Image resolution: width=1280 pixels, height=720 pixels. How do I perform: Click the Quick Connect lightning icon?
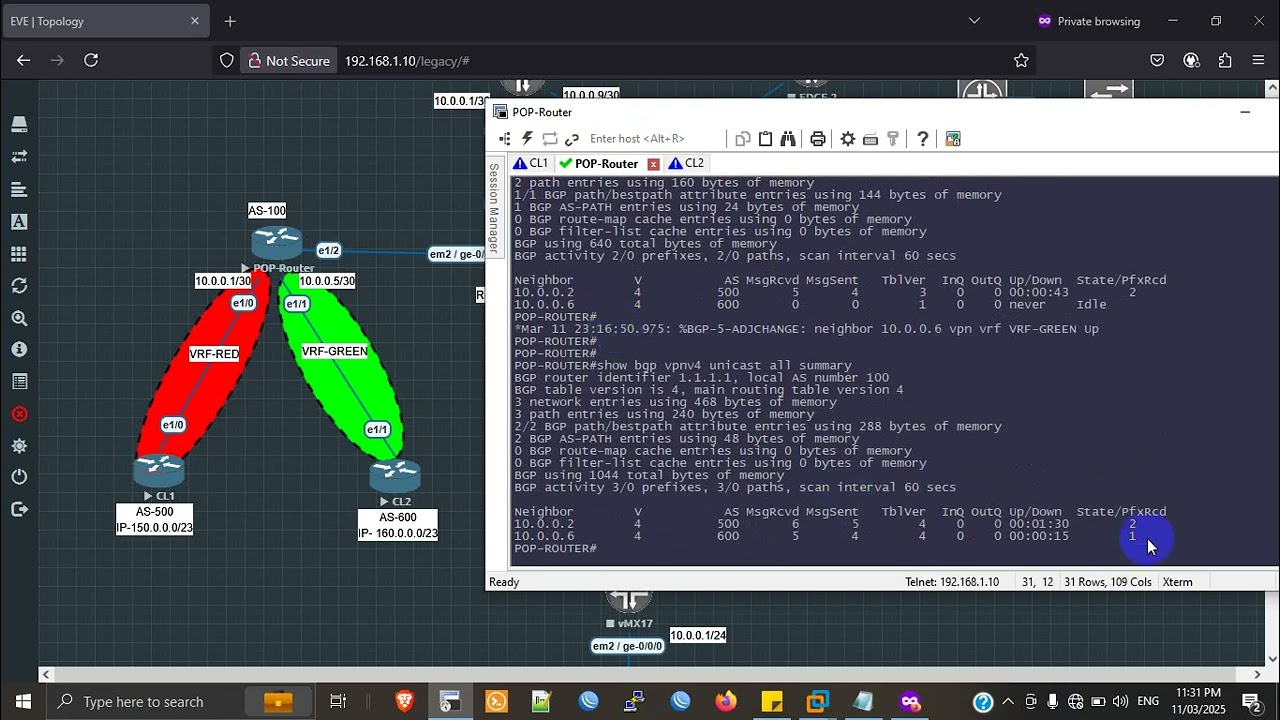point(527,139)
